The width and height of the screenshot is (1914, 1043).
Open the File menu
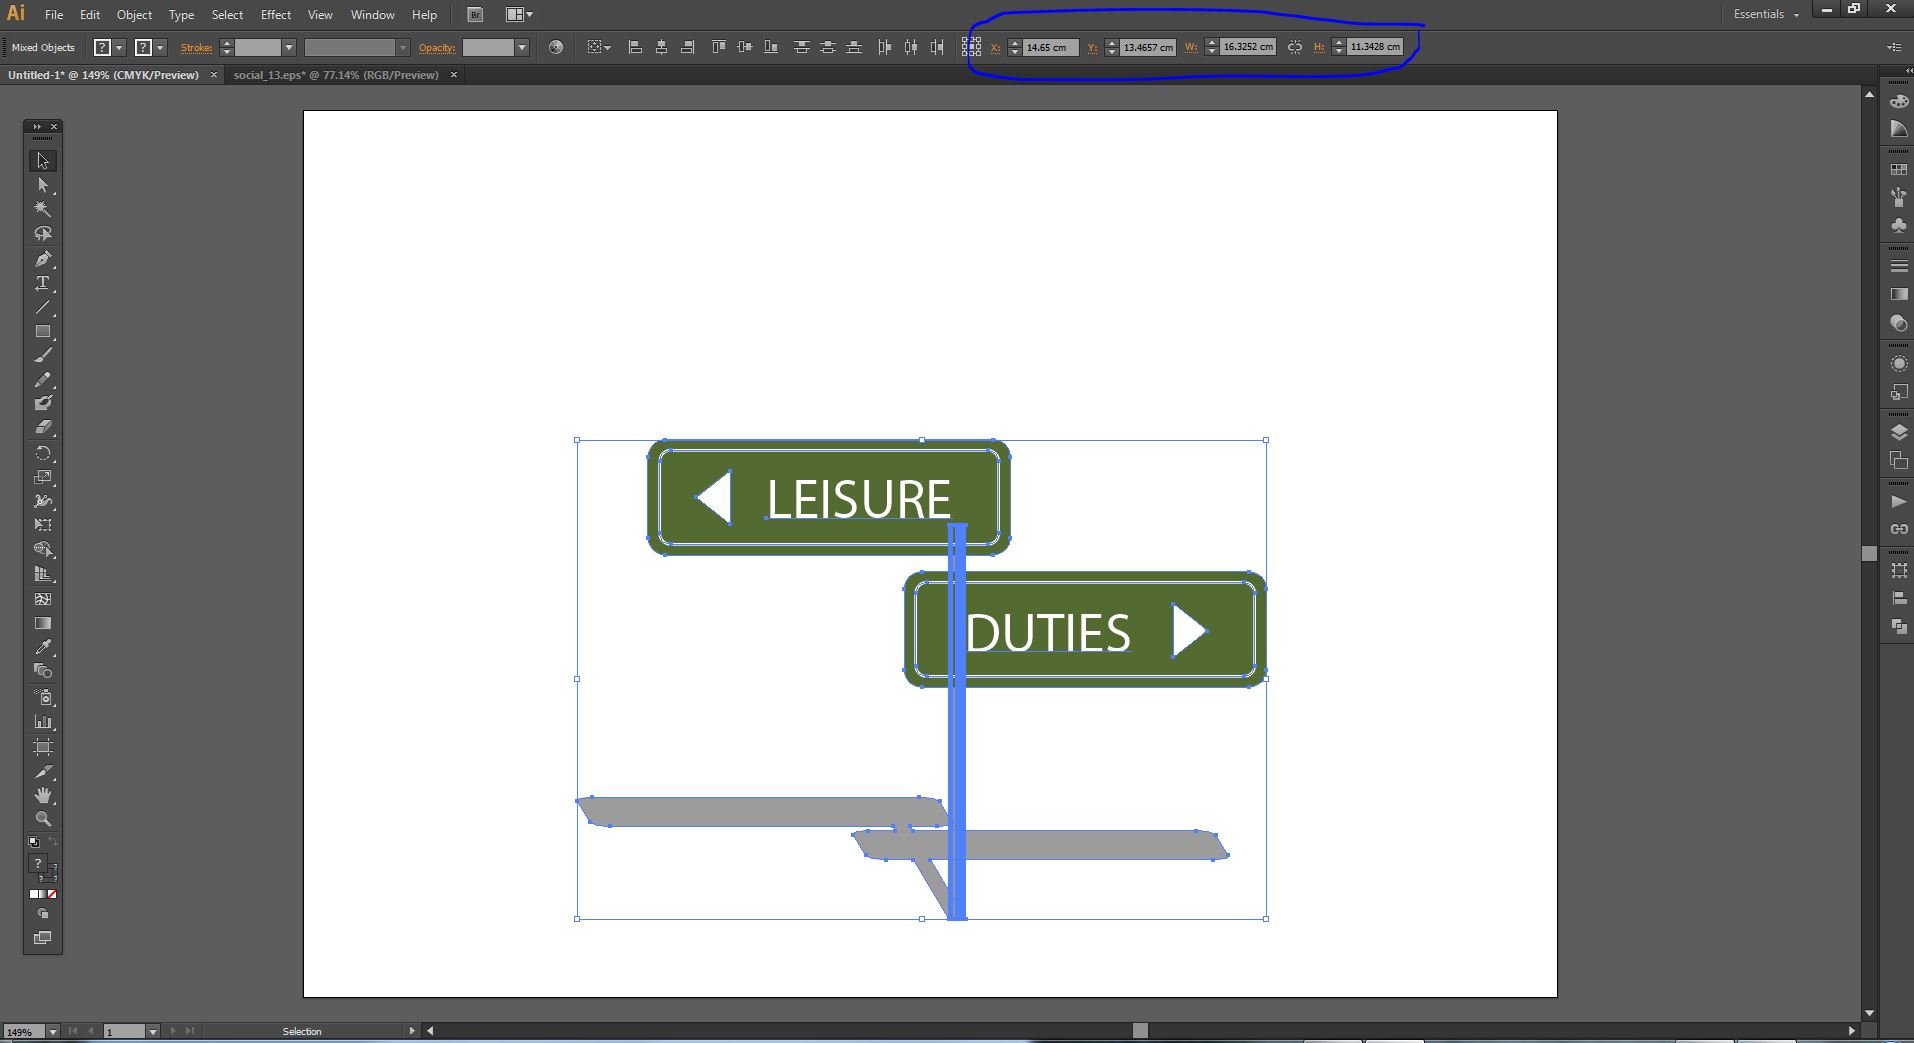pos(54,15)
